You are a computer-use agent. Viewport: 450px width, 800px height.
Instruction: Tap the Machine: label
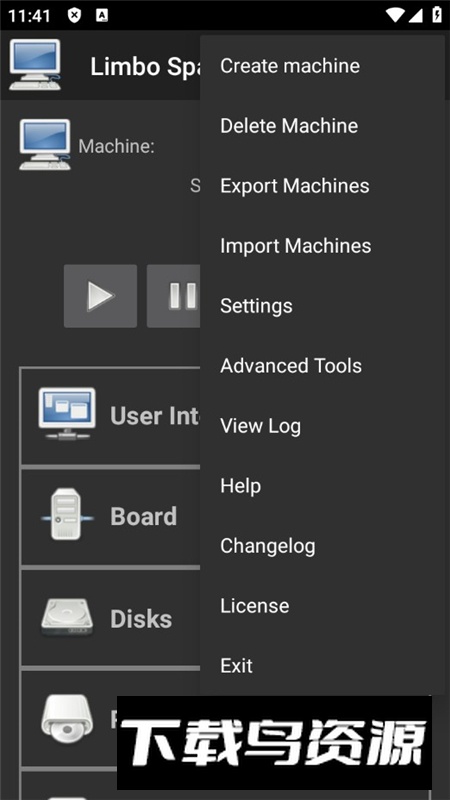[x=116, y=146]
